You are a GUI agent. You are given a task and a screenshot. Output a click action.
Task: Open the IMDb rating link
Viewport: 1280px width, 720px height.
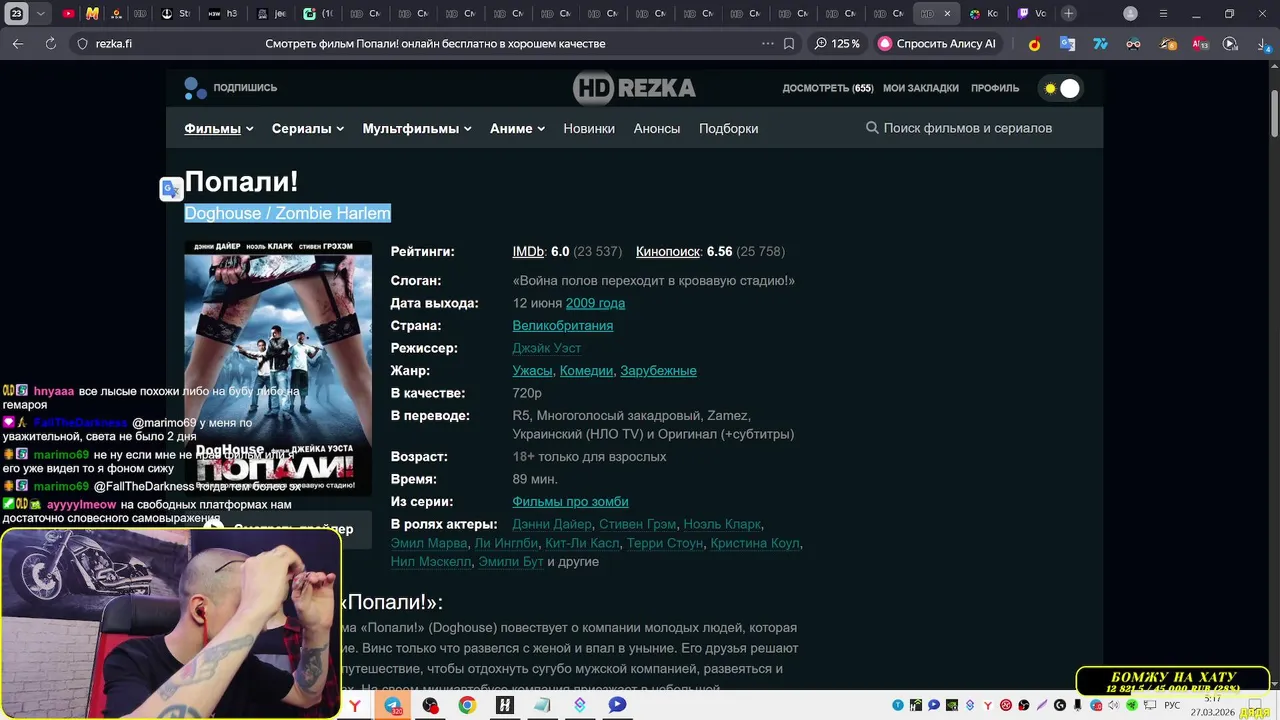(528, 252)
